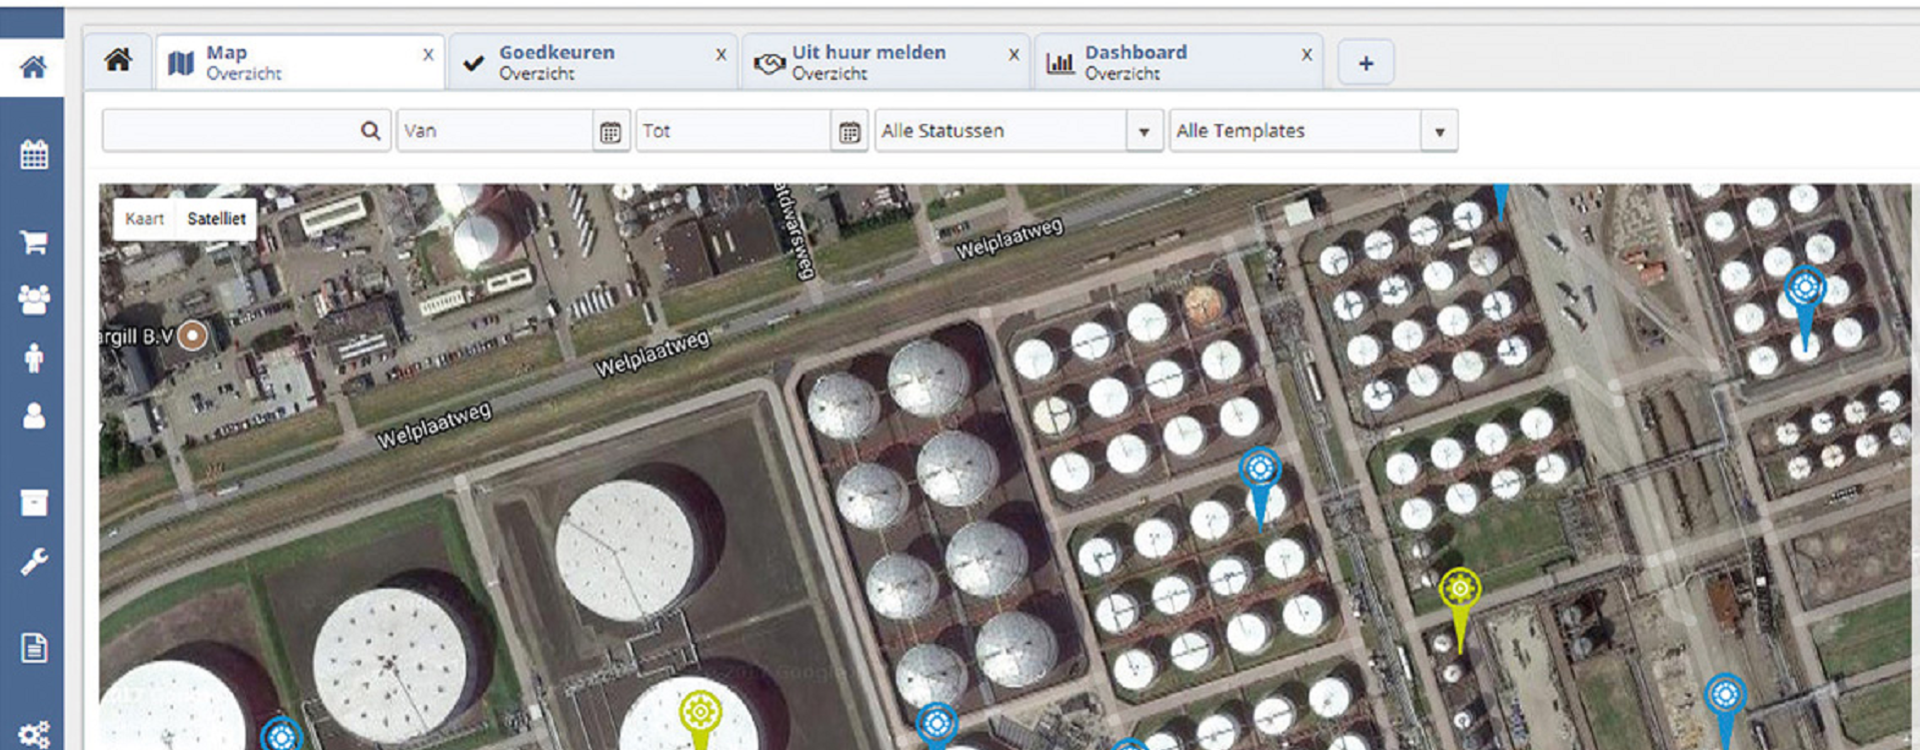Screen dimensions: 1920x750
Task: Add a new tab with plus button
Action: click(x=1366, y=63)
